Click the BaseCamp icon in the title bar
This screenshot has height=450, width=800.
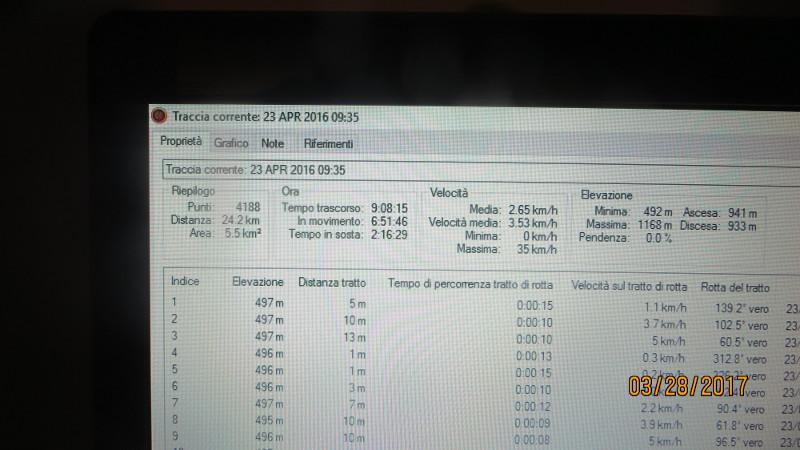(x=157, y=116)
